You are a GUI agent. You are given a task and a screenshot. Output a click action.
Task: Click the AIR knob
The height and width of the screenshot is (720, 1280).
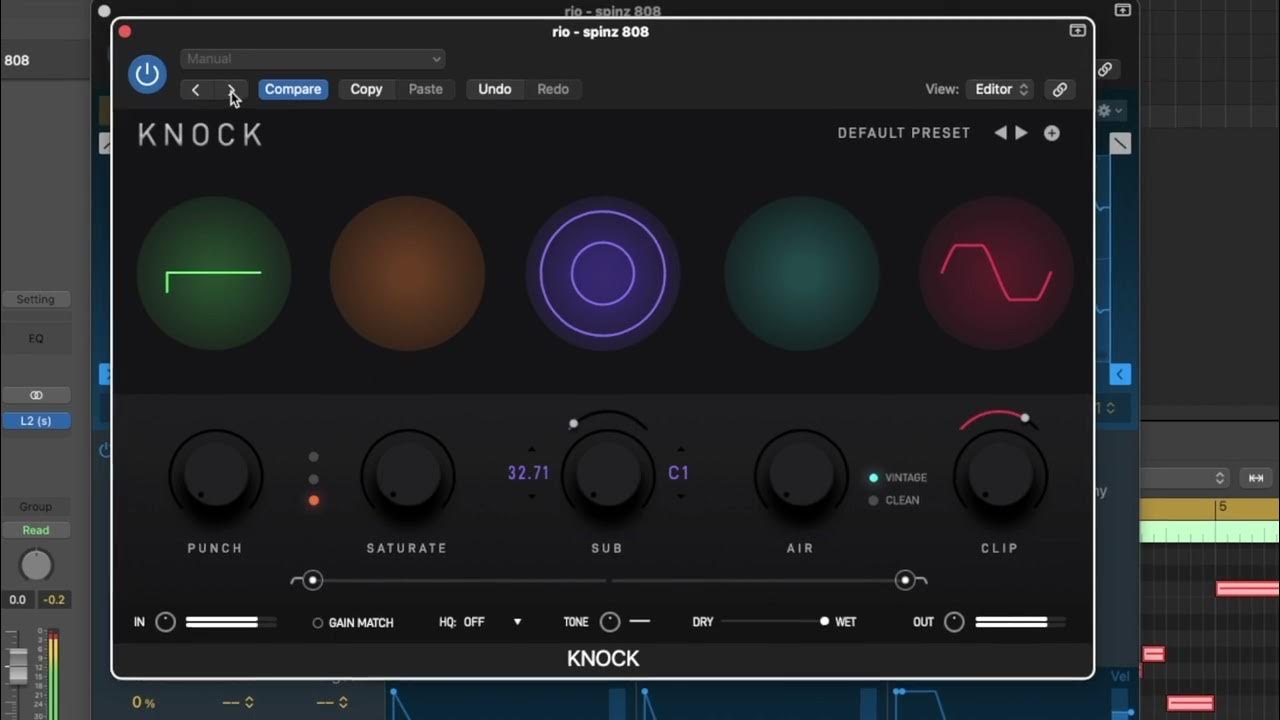[x=800, y=475]
